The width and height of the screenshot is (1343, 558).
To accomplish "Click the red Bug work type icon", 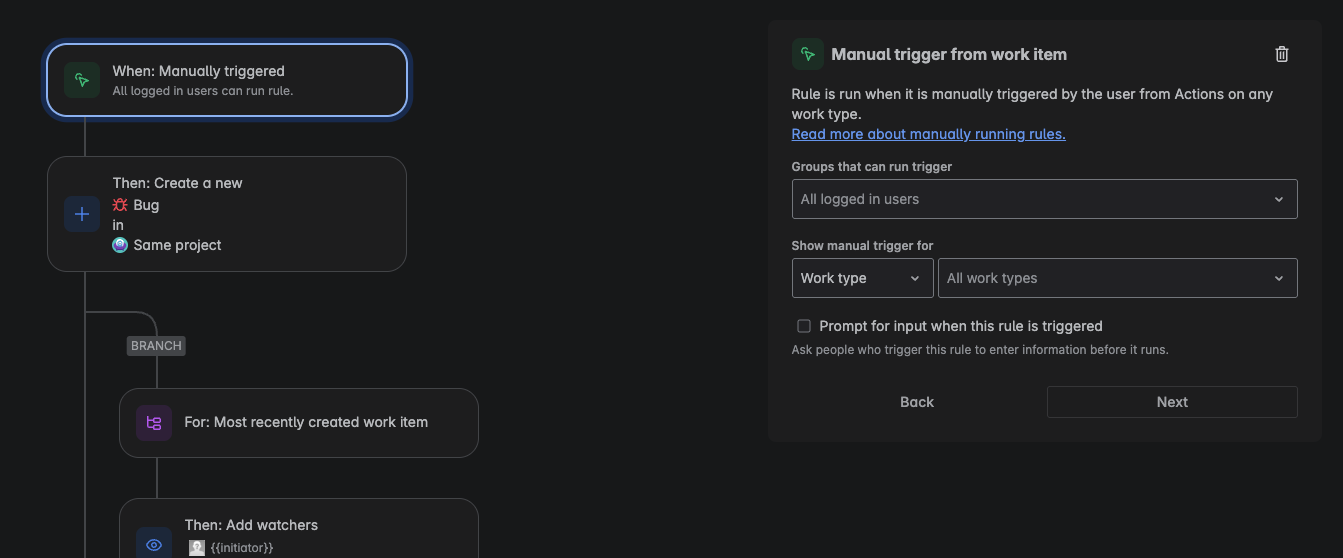I will [x=120, y=205].
